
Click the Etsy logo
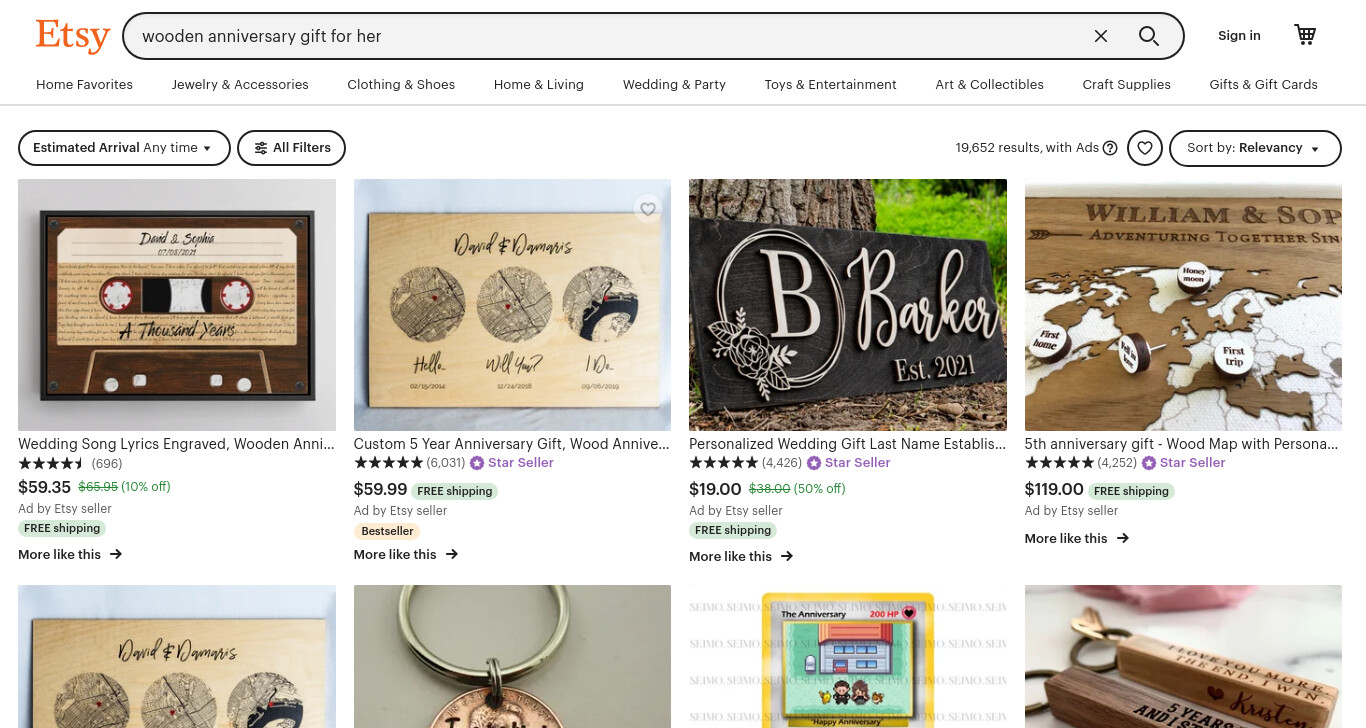point(73,36)
